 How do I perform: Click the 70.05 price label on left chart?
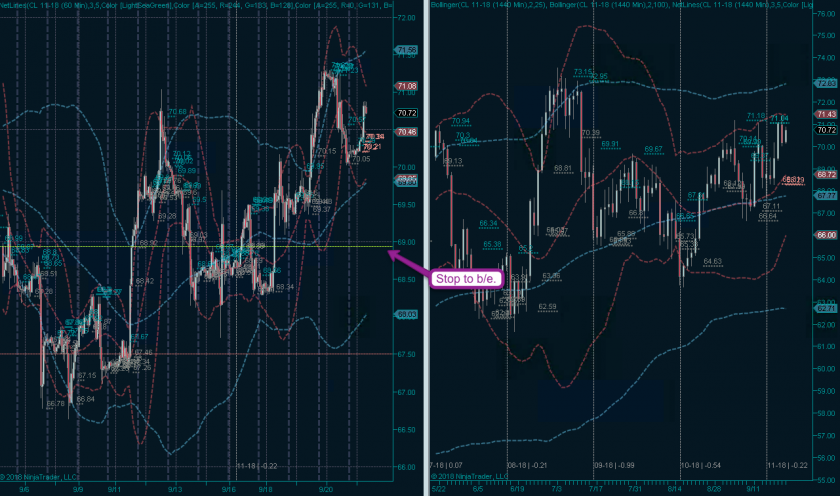[361, 159]
